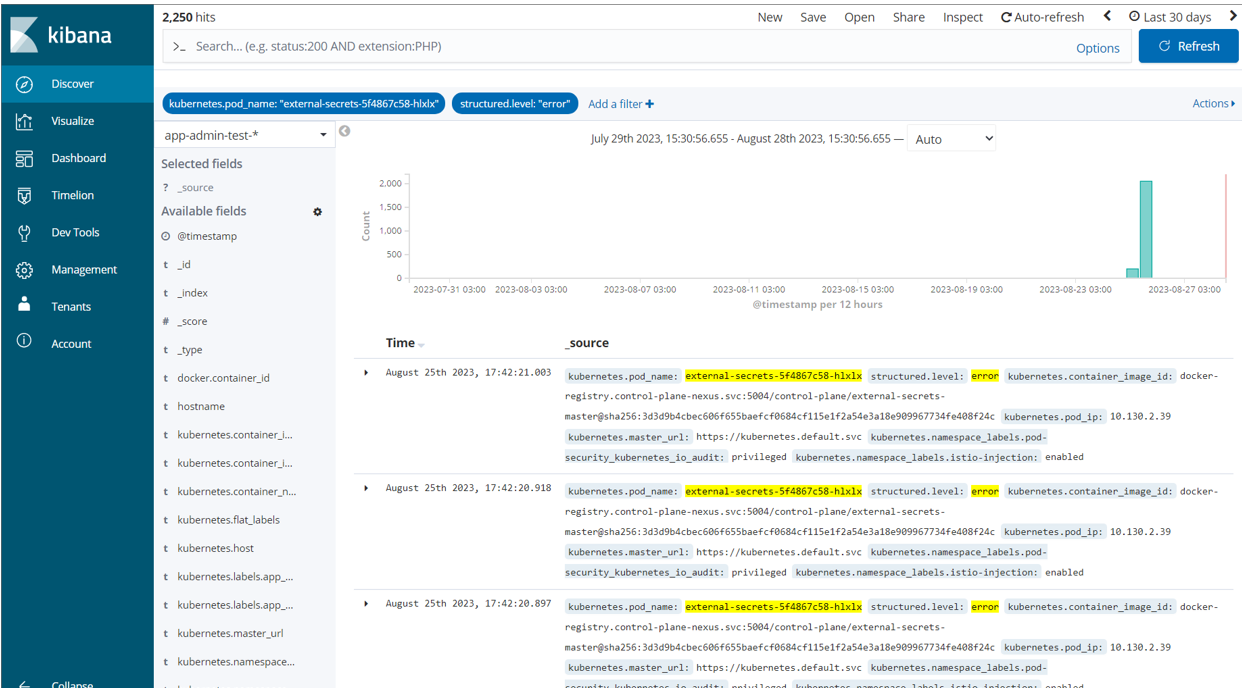
Task: Select the kubernetes.host field
Action: 215,548
